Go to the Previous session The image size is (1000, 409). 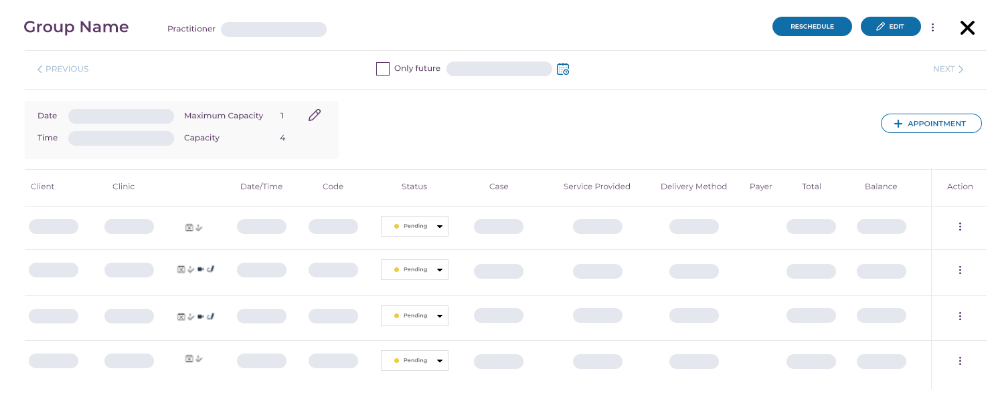[62, 69]
